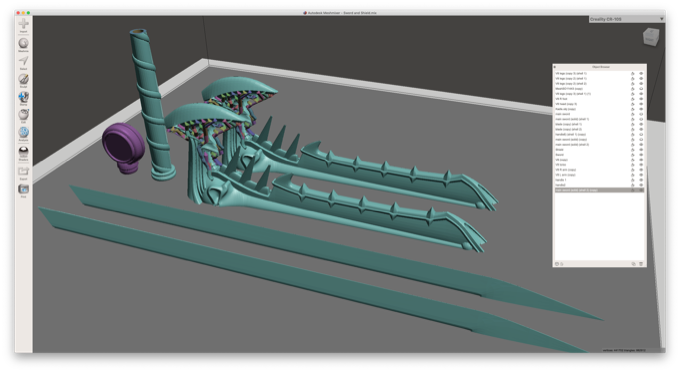Image resolution: width=680 pixels, height=372 pixels.
Task: Launch the Analysis tool
Action: [x=23, y=132]
